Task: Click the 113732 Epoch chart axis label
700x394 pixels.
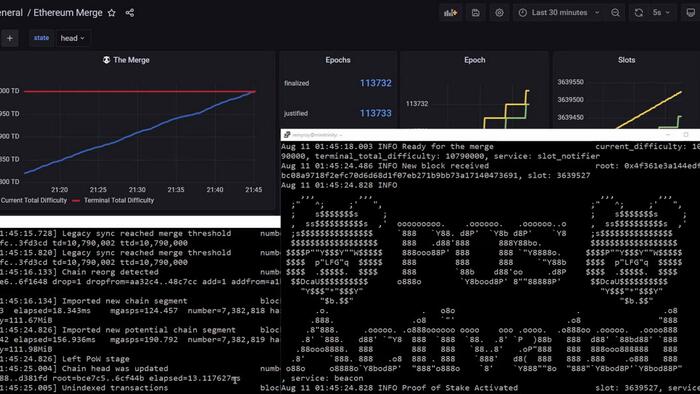Action: point(417,104)
